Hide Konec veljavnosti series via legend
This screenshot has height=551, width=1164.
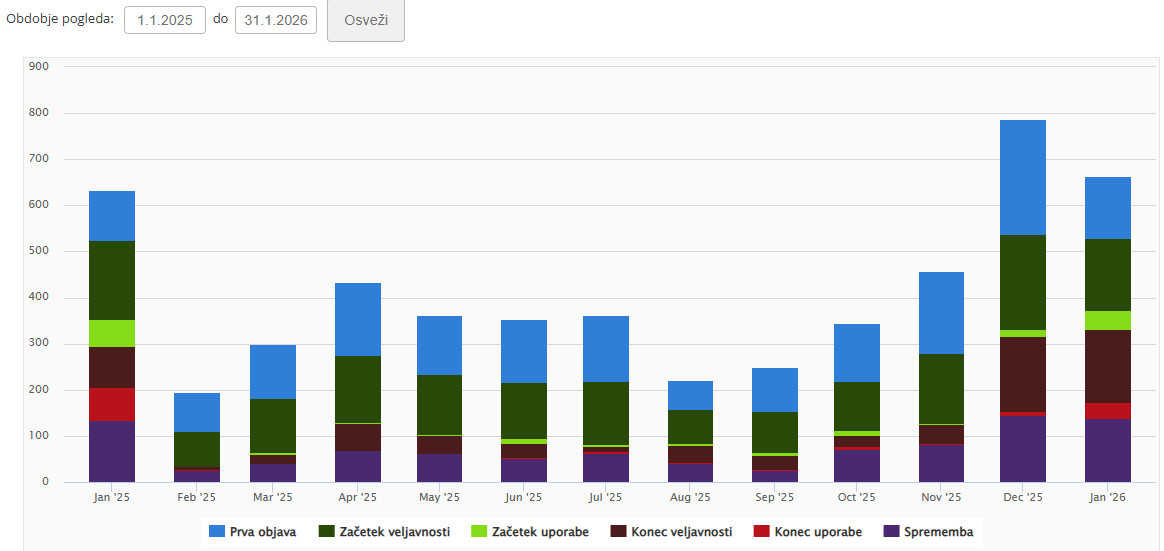pyautogui.click(x=681, y=532)
